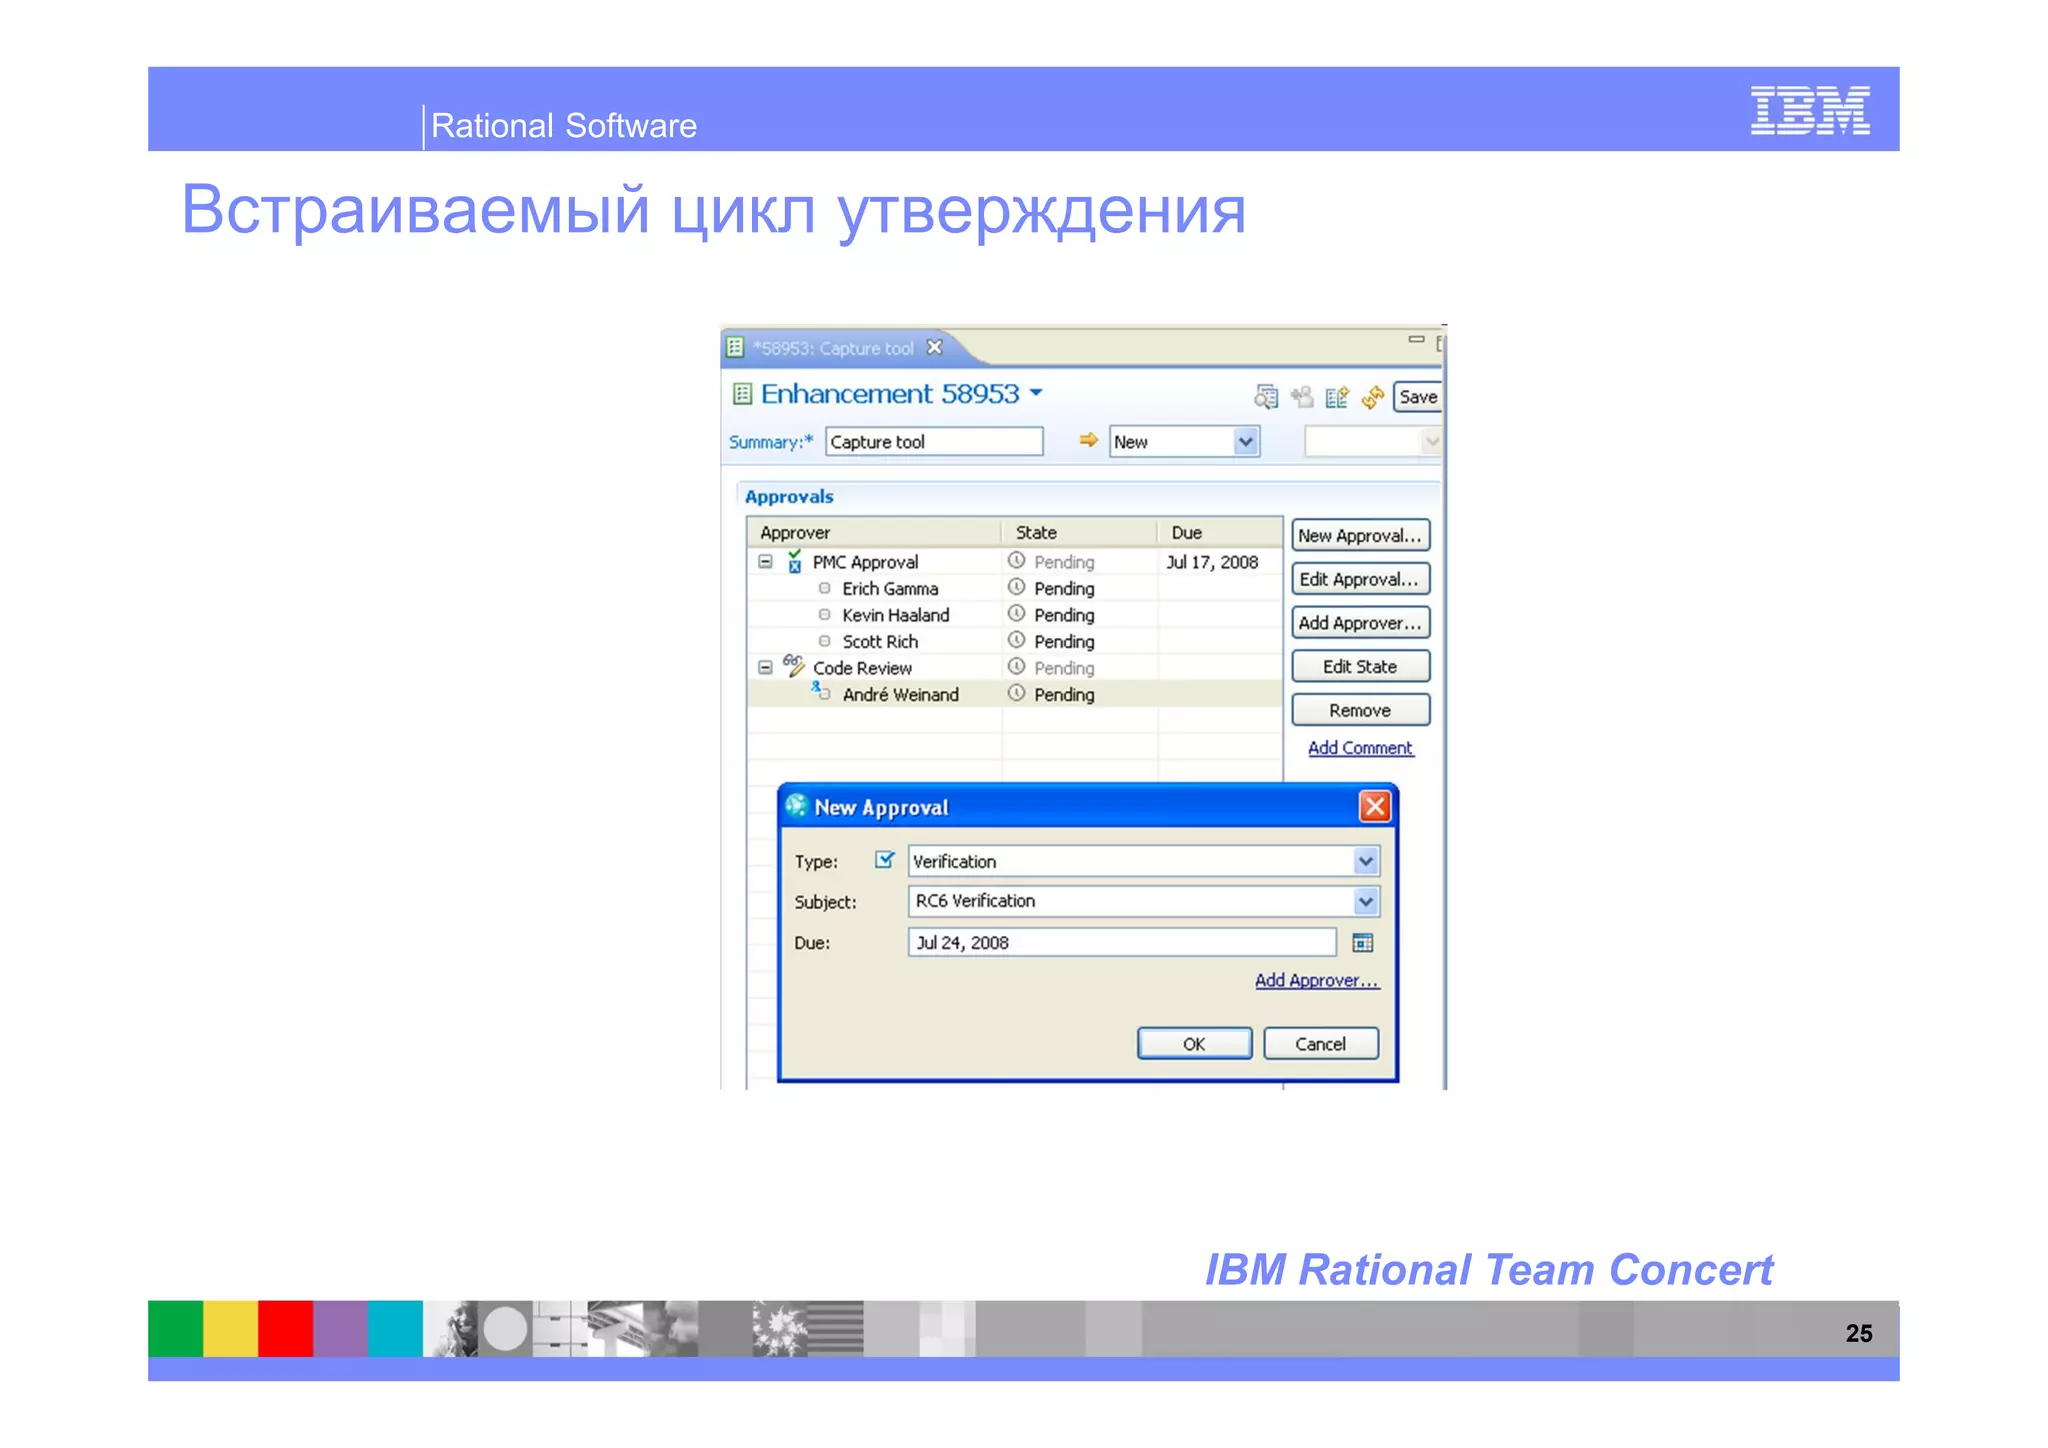This screenshot has height=1448, width=2048.
Task: Click the copy work item toolbar icon
Action: [1337, 397]
